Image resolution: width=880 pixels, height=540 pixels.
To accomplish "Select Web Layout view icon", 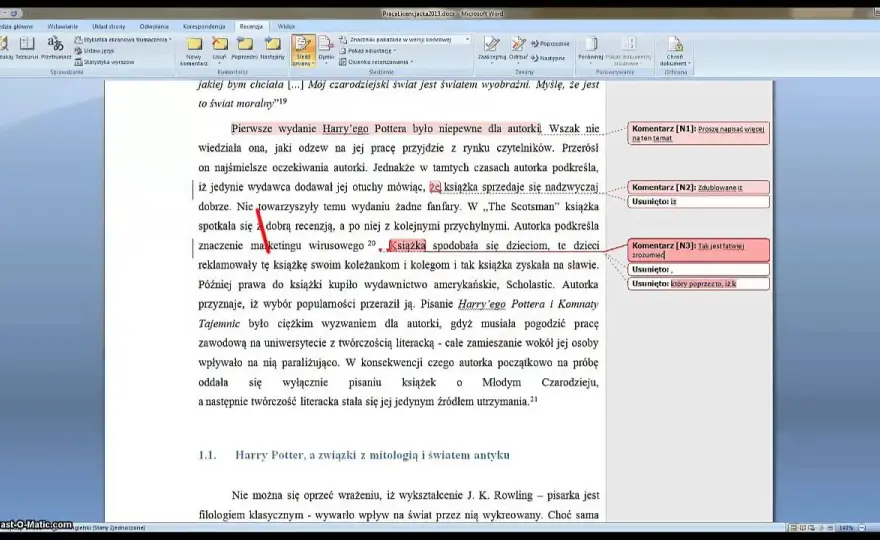I will coord(812,528).
